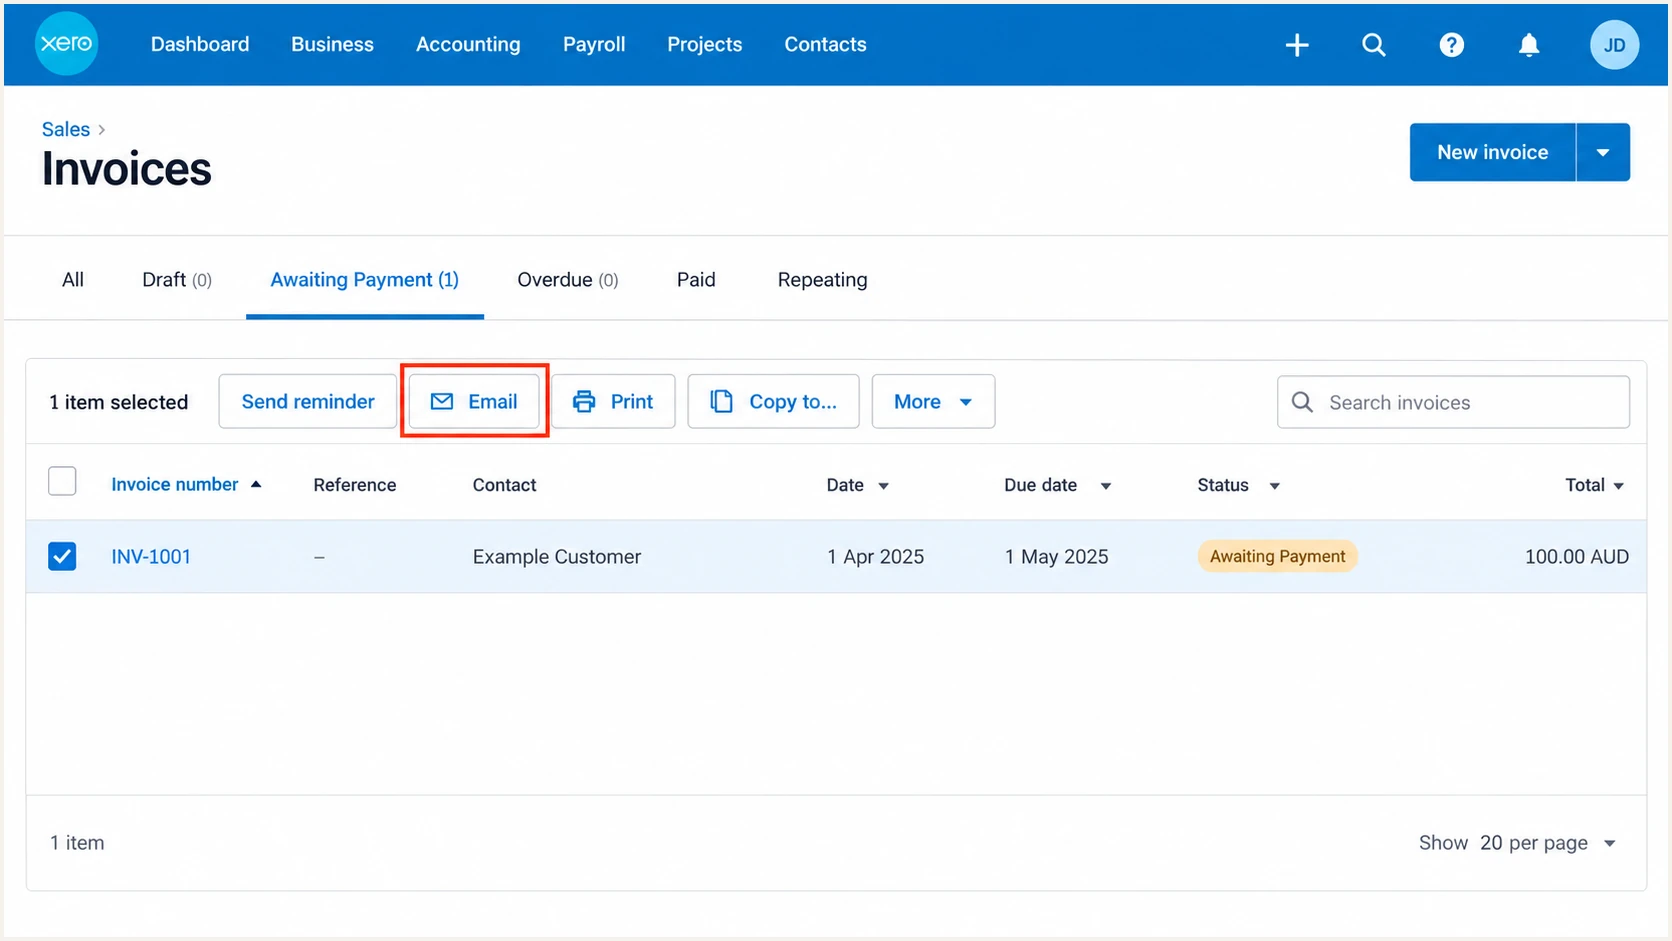Click Send reminder

(308, 401)
